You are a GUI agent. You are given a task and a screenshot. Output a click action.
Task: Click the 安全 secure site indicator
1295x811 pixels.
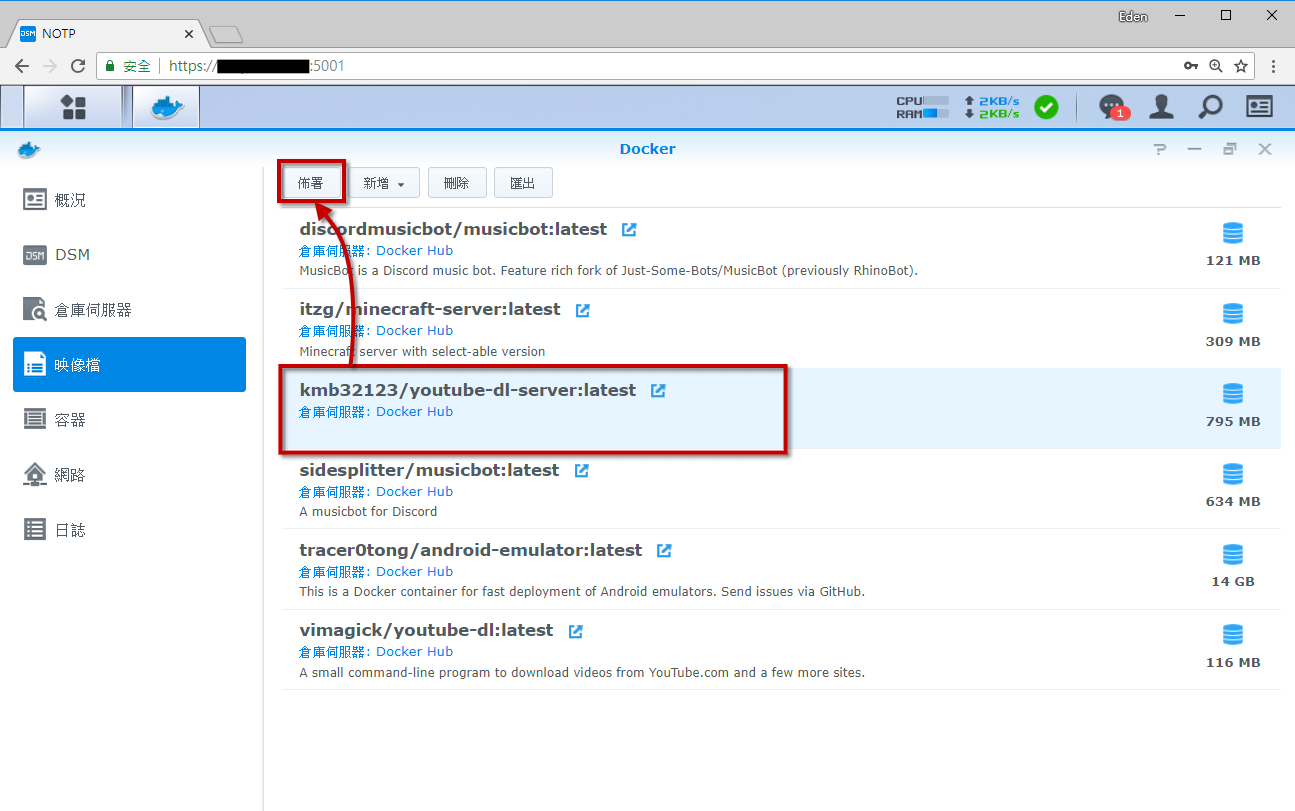click(x=127, y=66)
